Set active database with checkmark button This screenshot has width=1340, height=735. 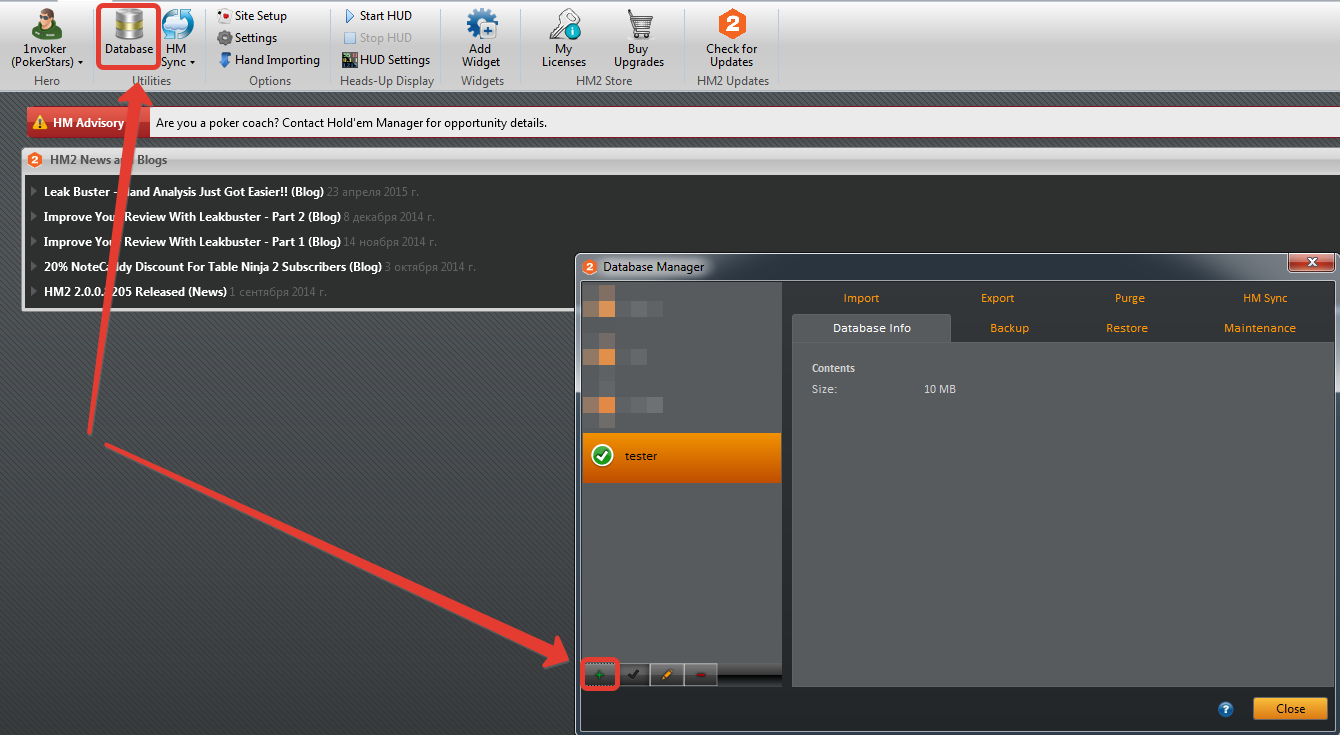634,675
